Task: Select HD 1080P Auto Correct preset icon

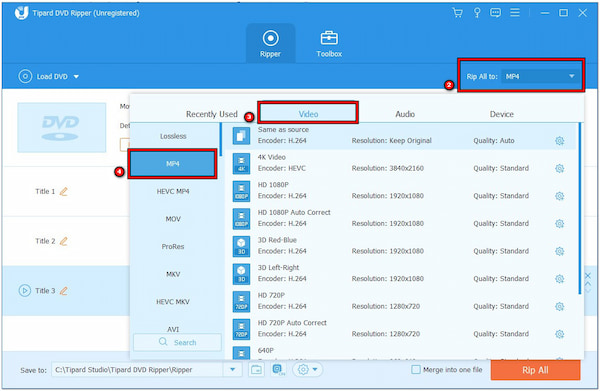Action: coord(241,218)
